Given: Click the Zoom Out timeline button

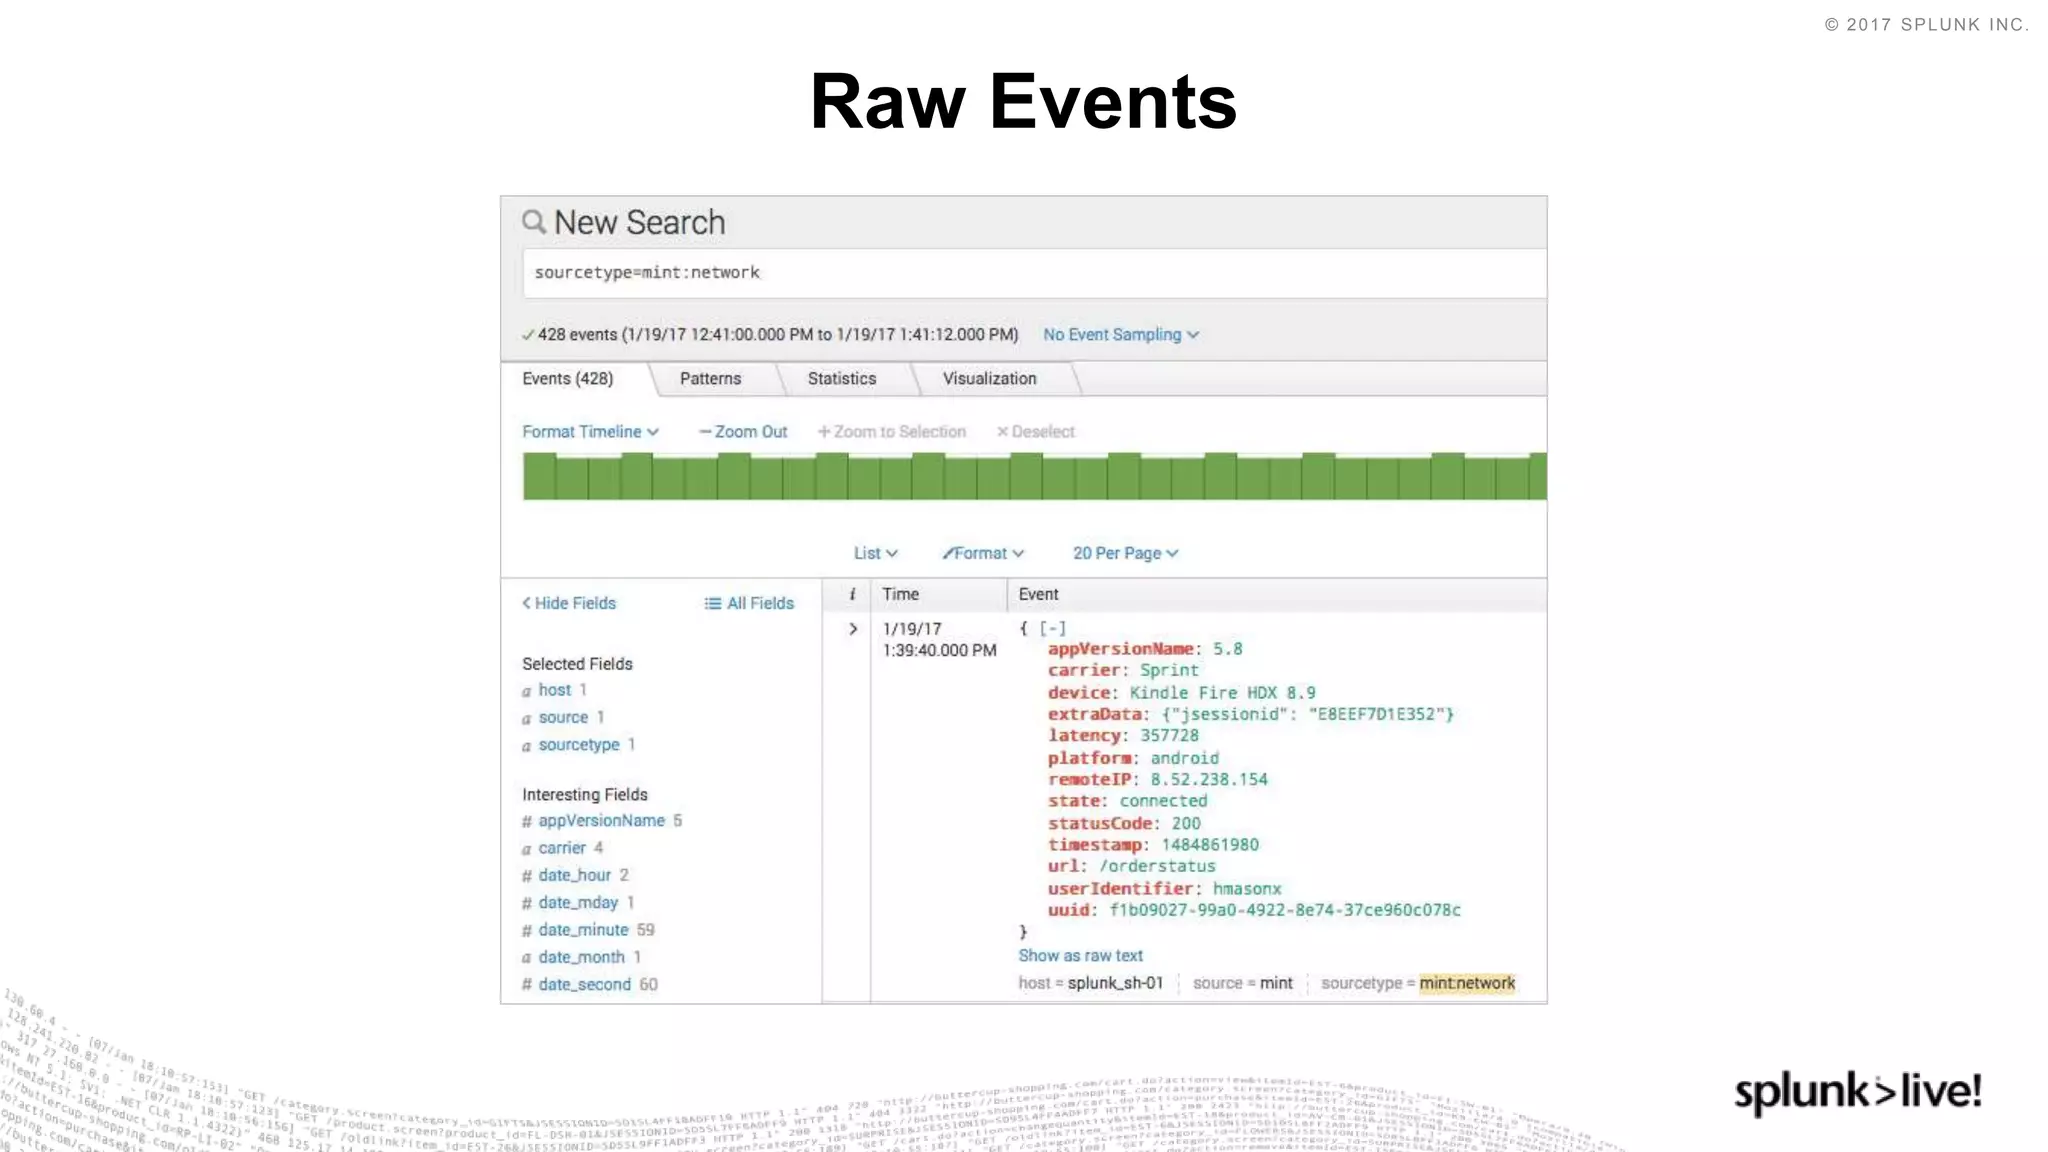Looking at the screenshot, I should (743, 432).
